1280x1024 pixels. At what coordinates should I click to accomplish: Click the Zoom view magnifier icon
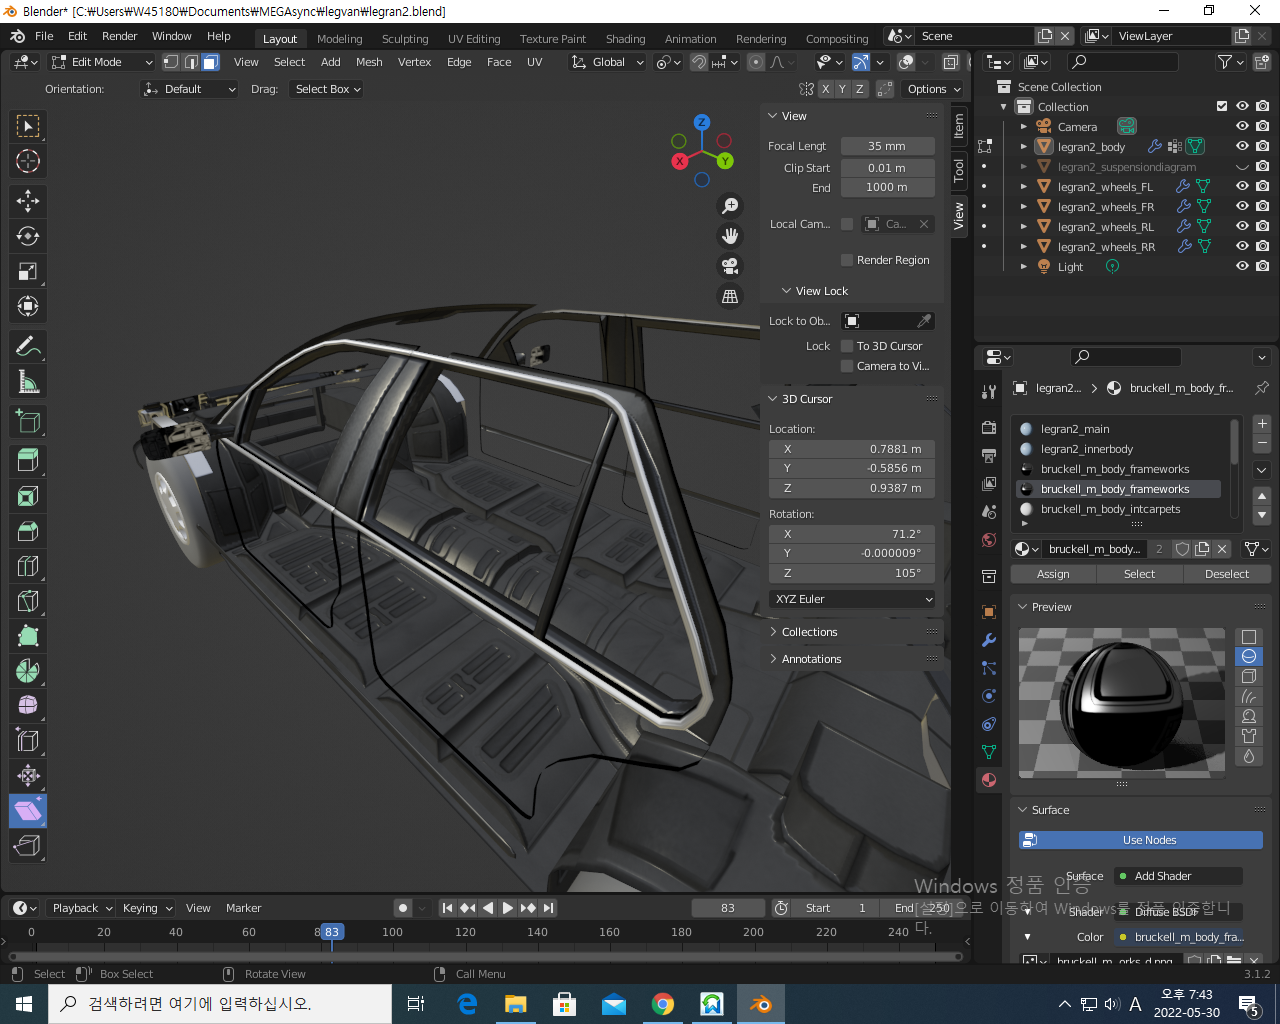point(731,206)
